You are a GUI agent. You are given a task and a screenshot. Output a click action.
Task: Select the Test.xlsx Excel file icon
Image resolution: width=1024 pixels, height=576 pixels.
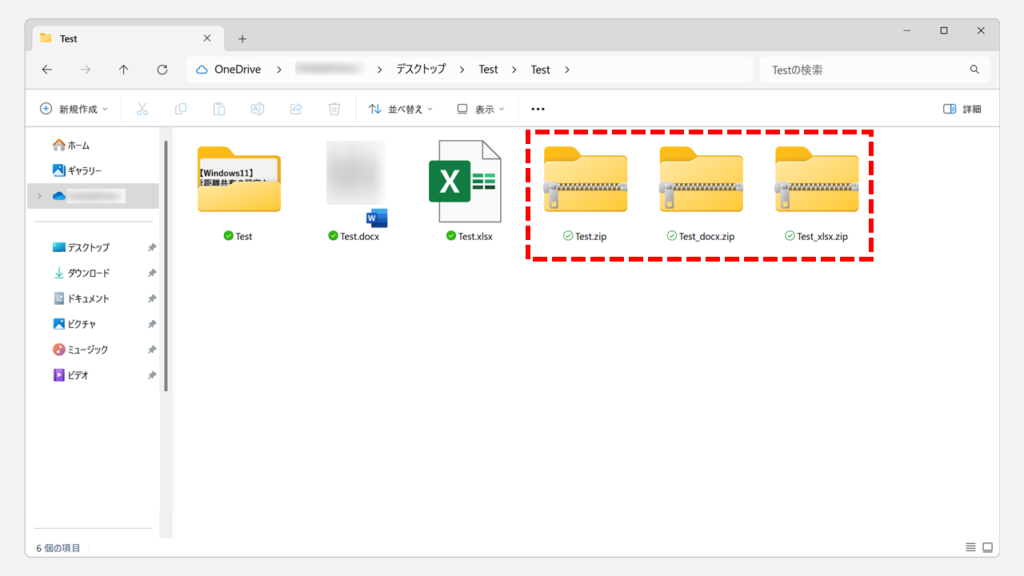(465, 181)
